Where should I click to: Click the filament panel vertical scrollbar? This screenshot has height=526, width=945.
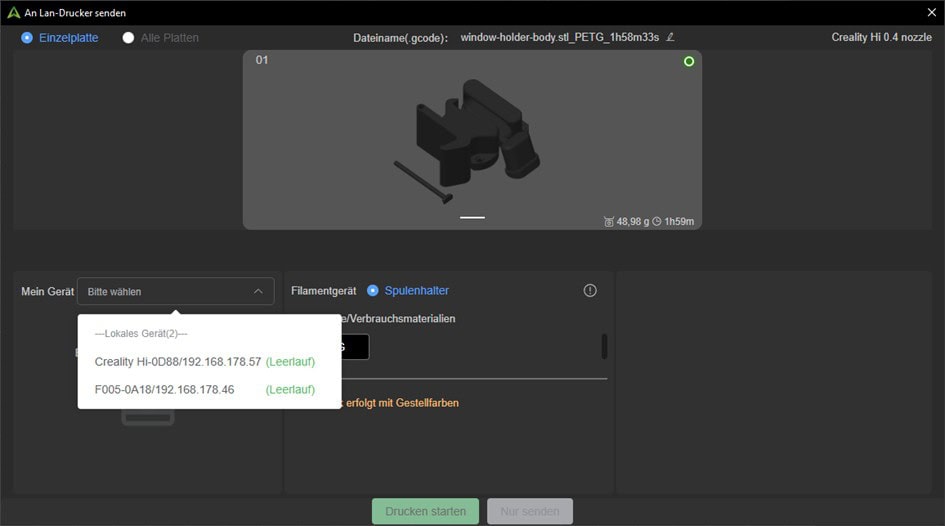pyautogui.click(x=604, y=346)
